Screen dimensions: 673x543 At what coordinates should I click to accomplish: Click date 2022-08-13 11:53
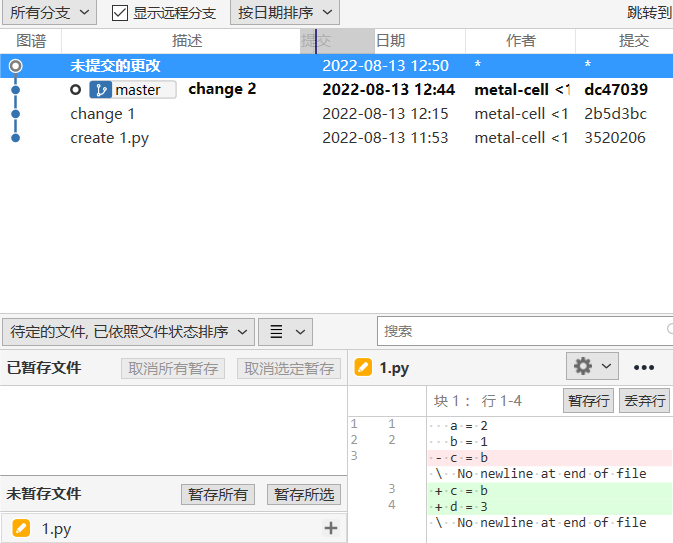385,138
